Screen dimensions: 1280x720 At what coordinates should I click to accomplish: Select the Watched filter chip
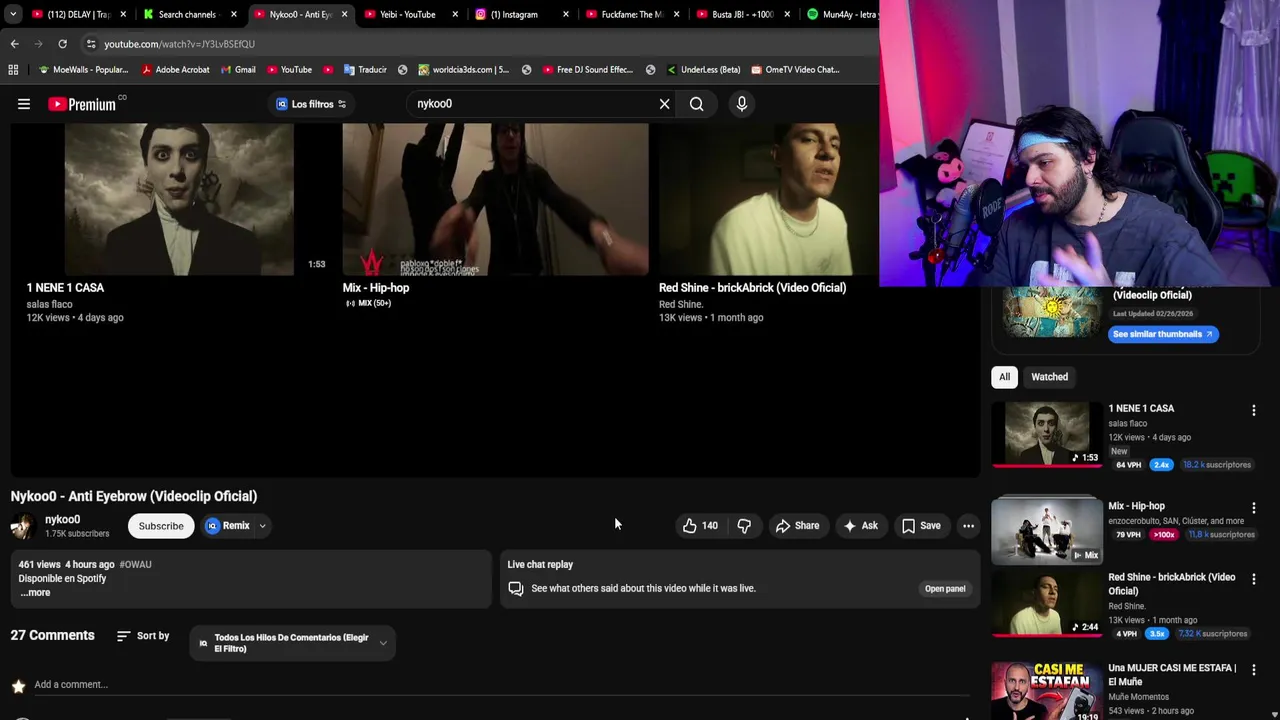click(1049, 377)
